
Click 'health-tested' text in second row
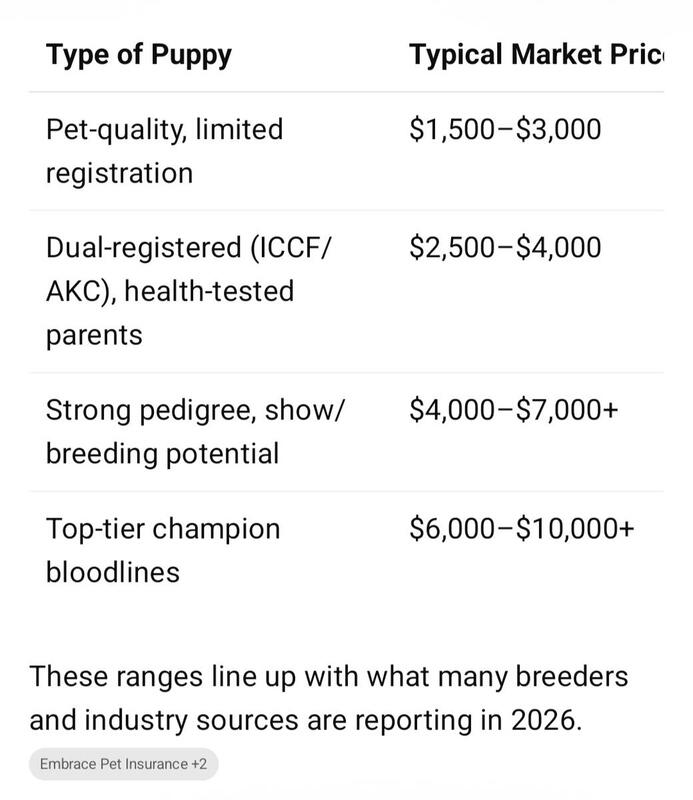209,291
